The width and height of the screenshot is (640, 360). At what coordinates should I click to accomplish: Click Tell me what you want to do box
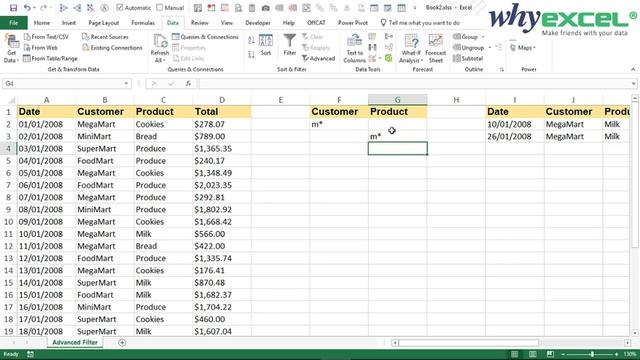pyautogui.click(x=420, y=23)
